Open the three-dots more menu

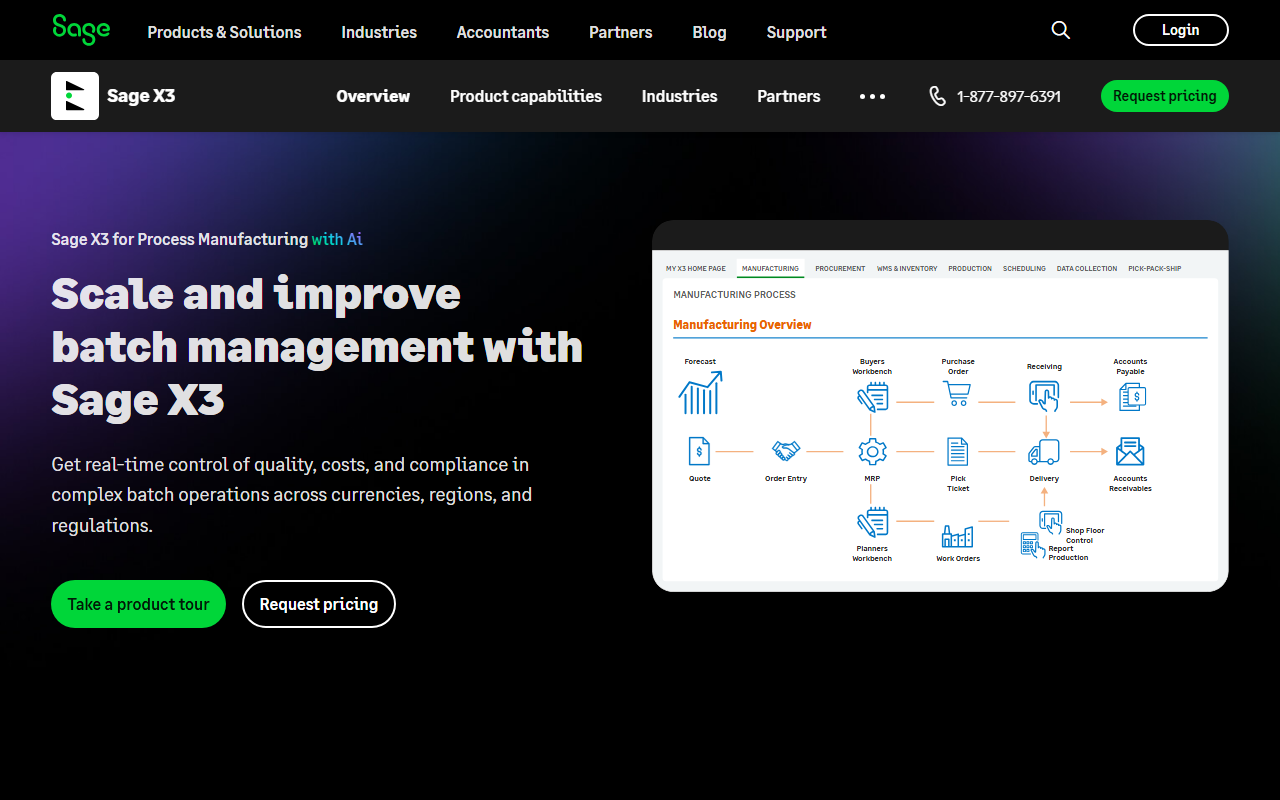[872, 96]
